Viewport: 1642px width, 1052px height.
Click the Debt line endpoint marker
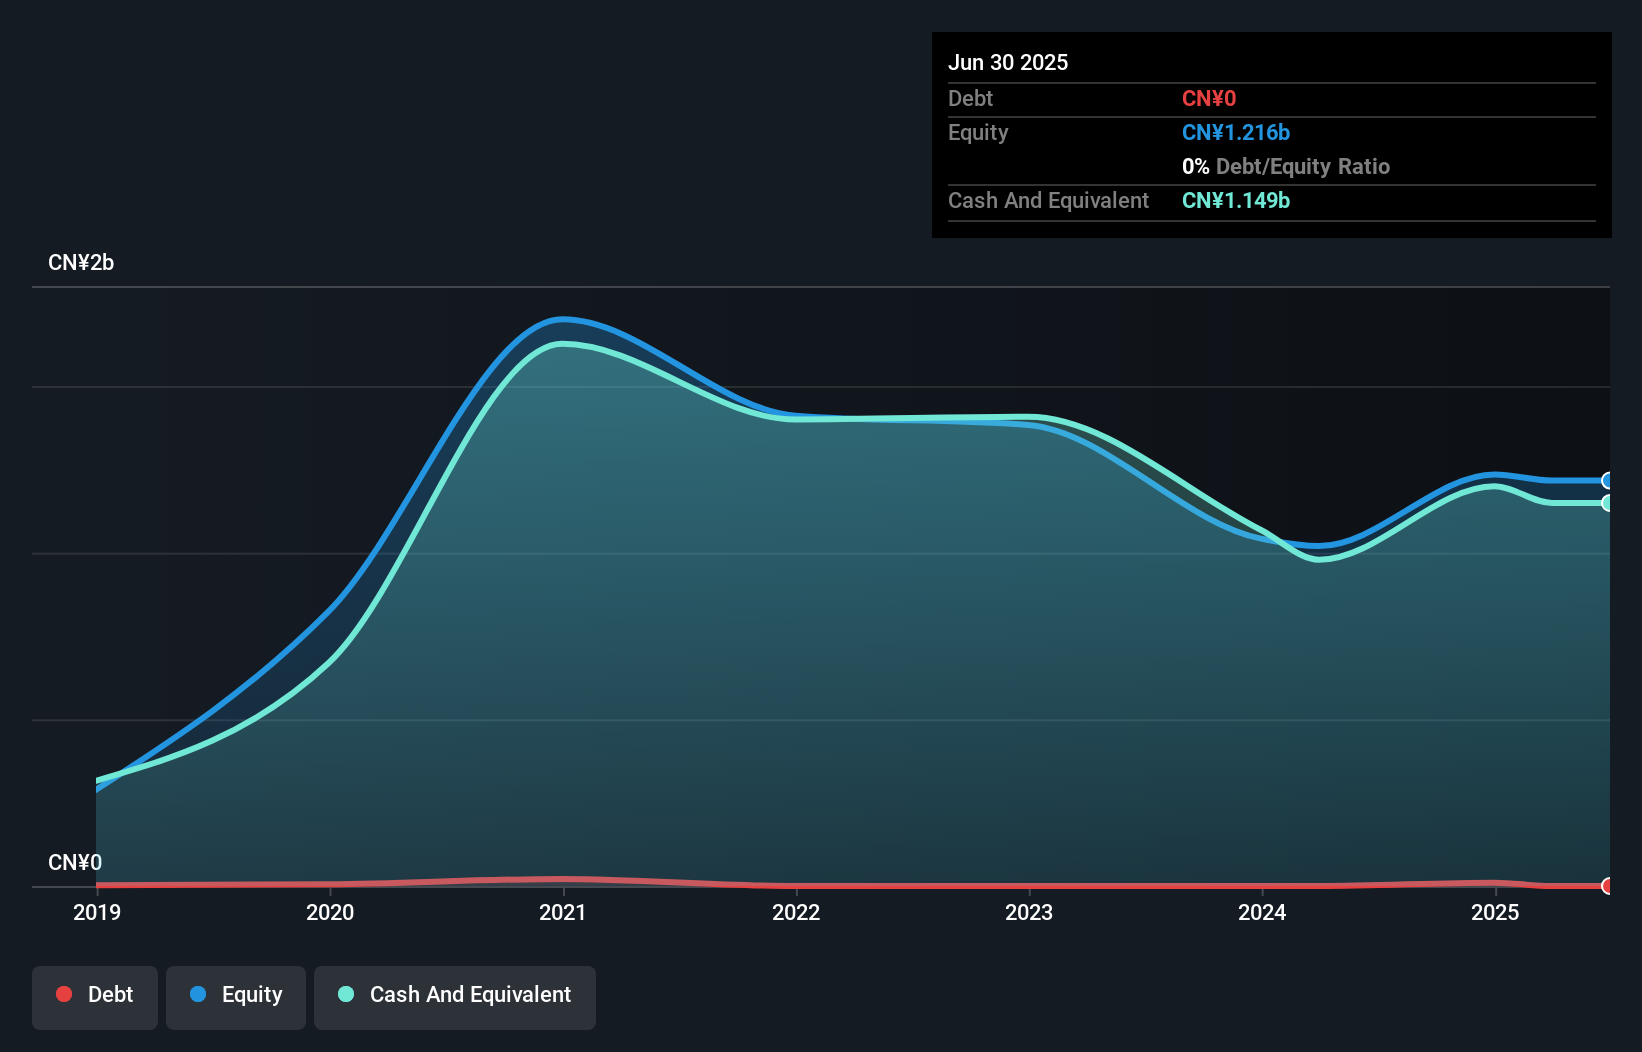click(1608, 886)
